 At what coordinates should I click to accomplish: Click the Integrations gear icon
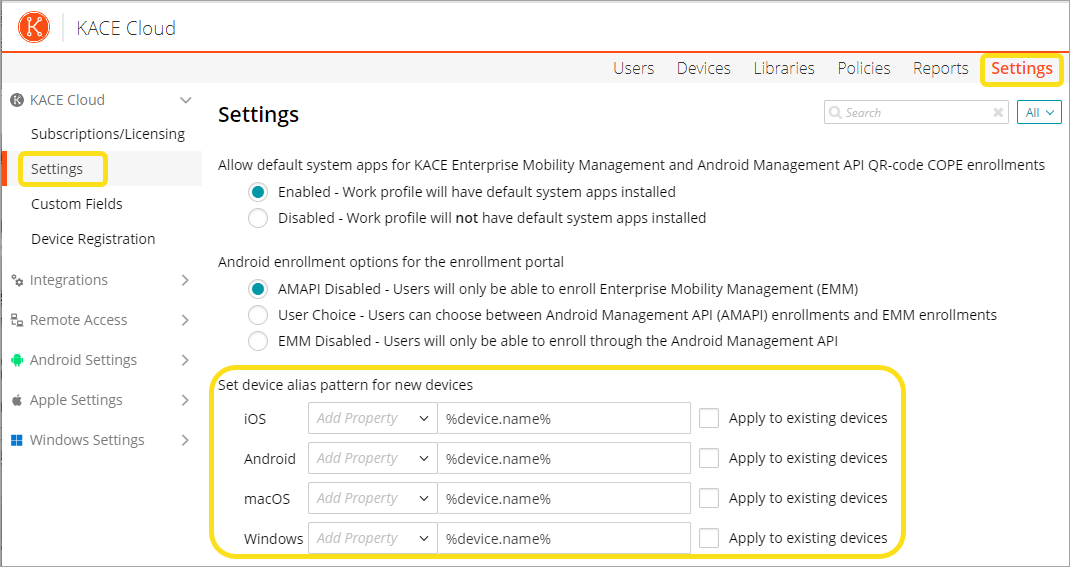pos(17,281)
